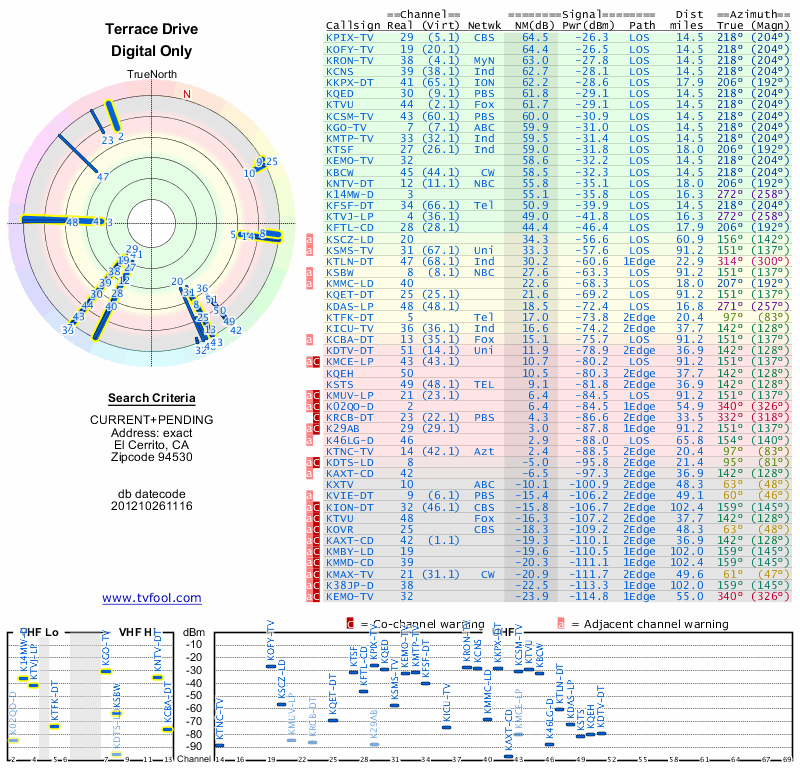Click the red N north marker on radar
This screenshot has width=800, height=768.
click(x=187, y=94)
